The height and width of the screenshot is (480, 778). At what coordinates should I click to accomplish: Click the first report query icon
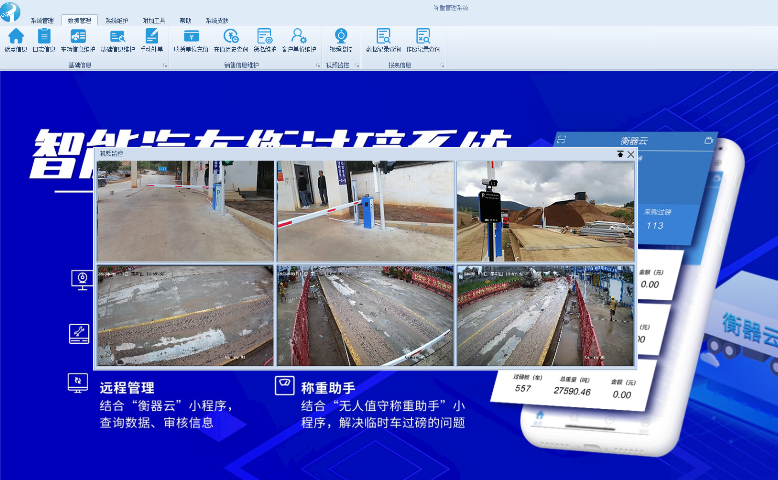(383, 37)
